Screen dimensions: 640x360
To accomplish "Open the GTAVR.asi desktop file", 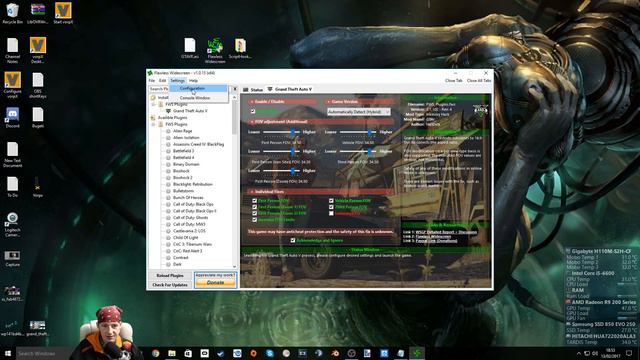I will coord(189,49).
